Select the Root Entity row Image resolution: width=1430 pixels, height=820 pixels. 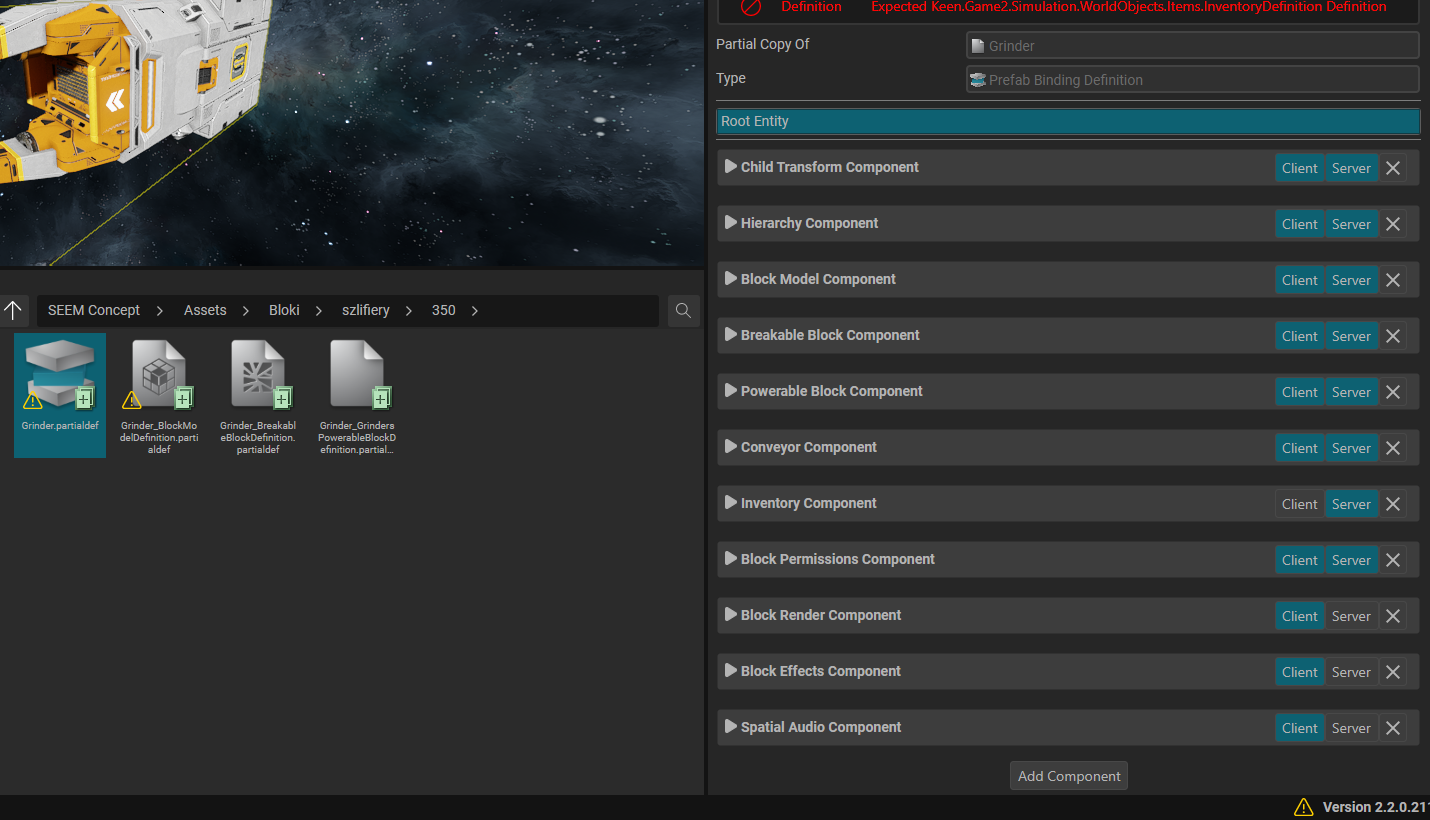coord(1068,121)
